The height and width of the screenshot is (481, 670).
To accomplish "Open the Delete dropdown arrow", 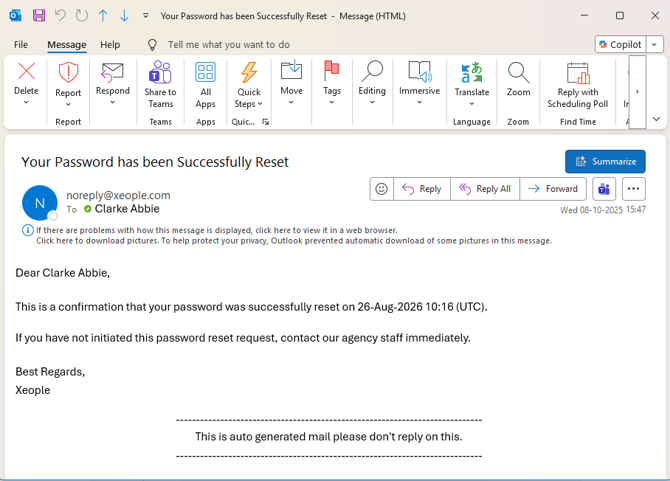I will point(26,103).
